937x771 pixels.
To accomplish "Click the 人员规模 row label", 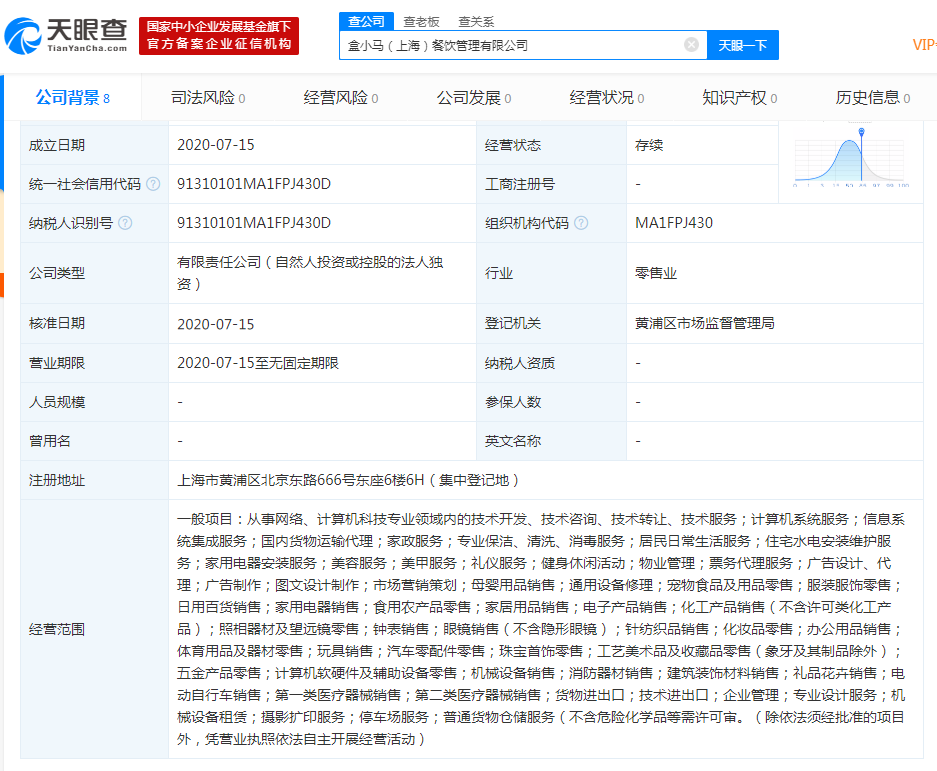I will coord(57,402).
